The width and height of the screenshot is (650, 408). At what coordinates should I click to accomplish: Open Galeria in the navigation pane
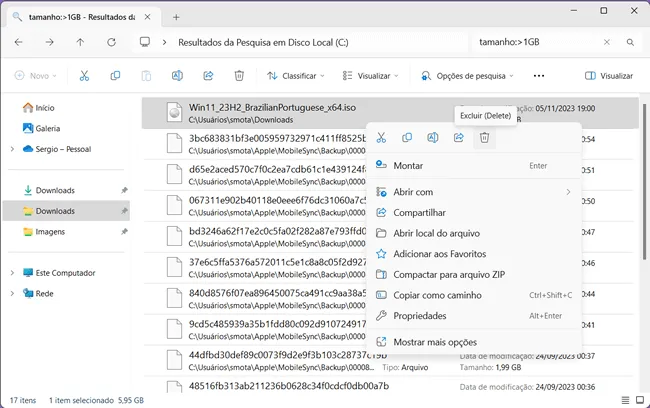click(x=47, y=128)
